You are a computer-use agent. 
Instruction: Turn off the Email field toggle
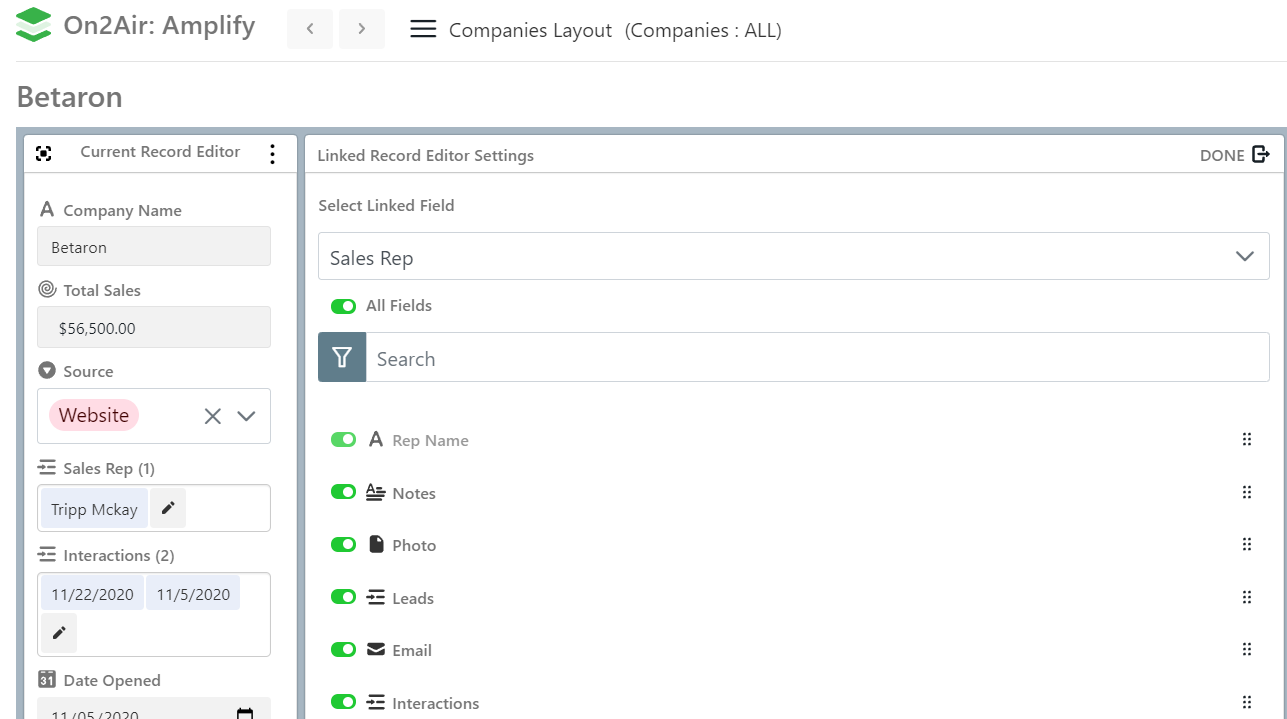point(343,650)
